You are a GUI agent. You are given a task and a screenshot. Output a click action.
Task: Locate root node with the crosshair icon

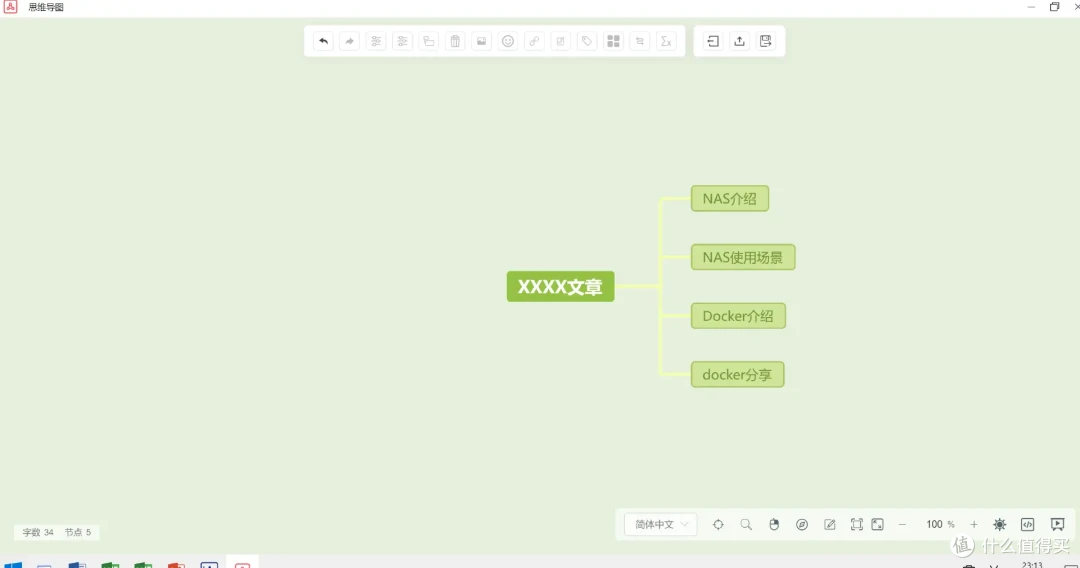pyautogui.click(x=718, y=525)
